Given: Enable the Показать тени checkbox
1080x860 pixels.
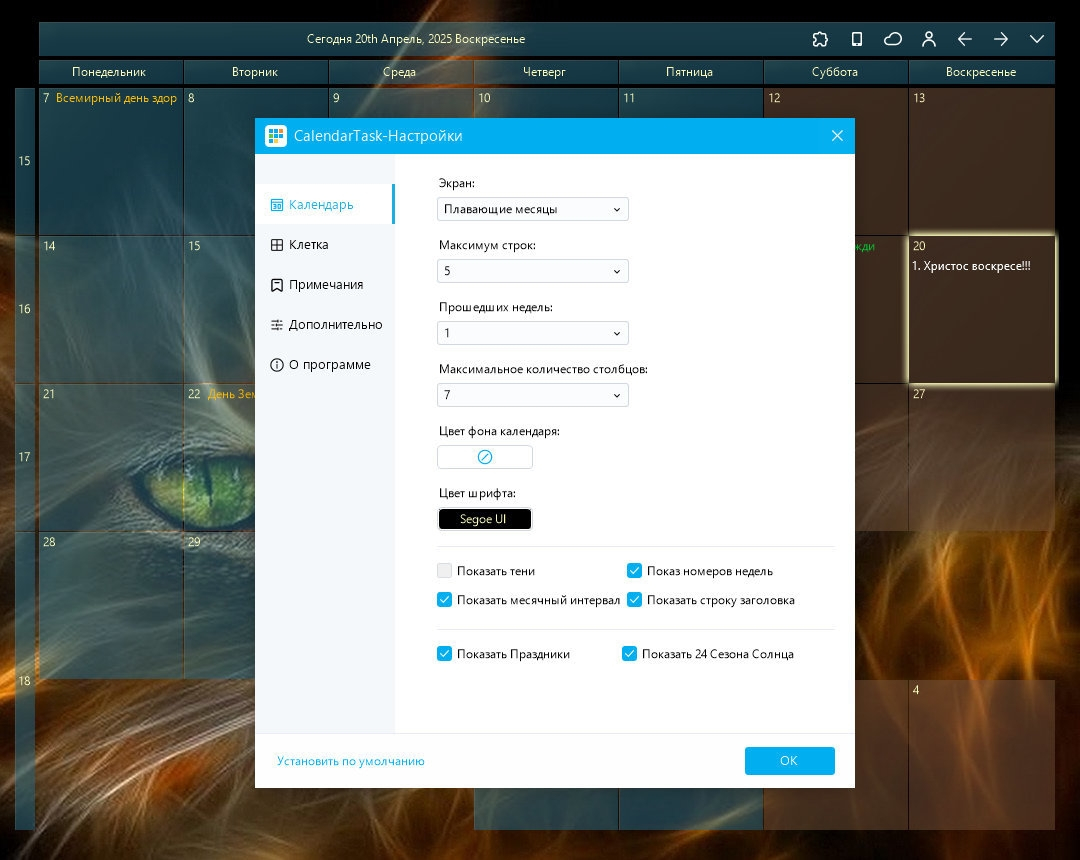Looking at the screenshot, I should [444, 571].
